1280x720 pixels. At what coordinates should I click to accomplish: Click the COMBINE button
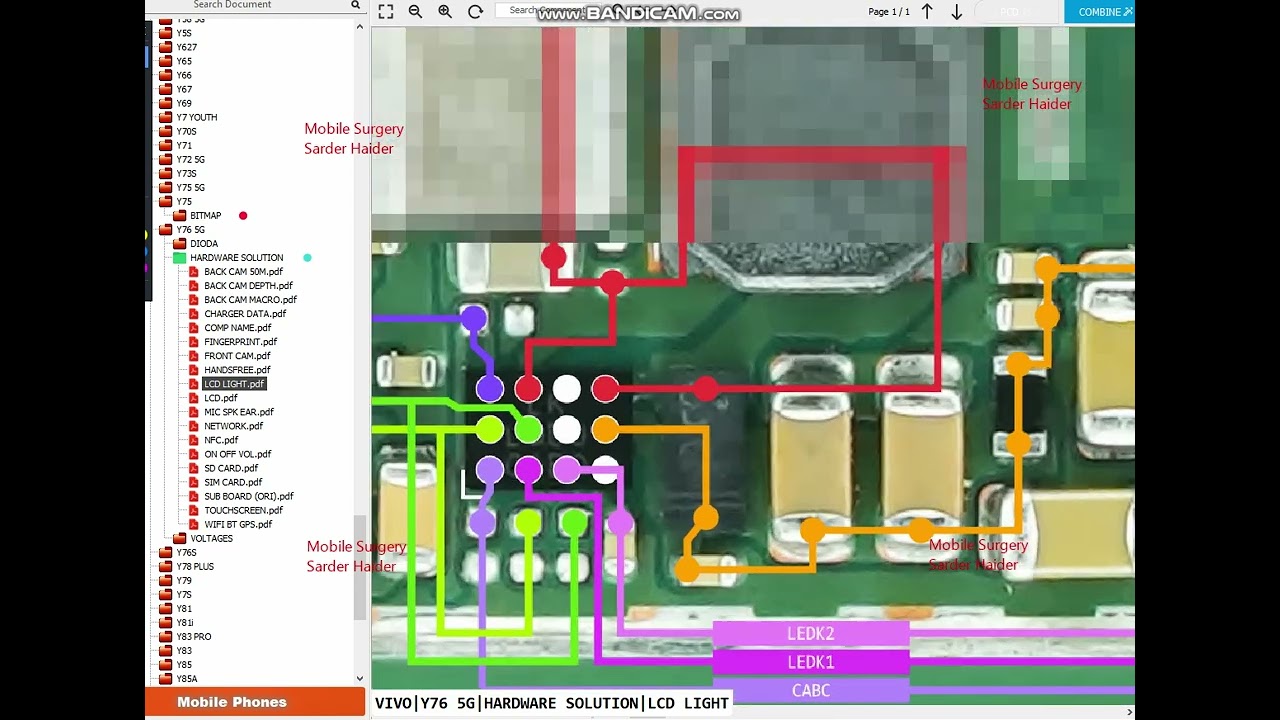pyautogui.click(x=1099, y=12)
